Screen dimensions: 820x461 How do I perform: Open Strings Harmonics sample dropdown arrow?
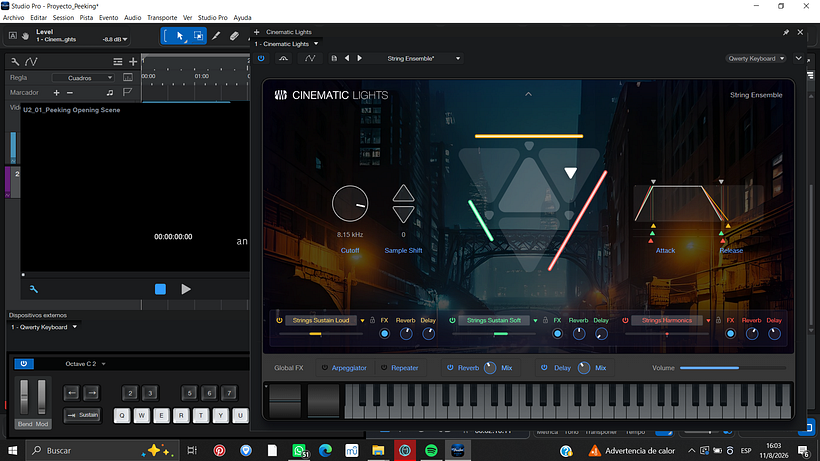(x=708, y=320)
